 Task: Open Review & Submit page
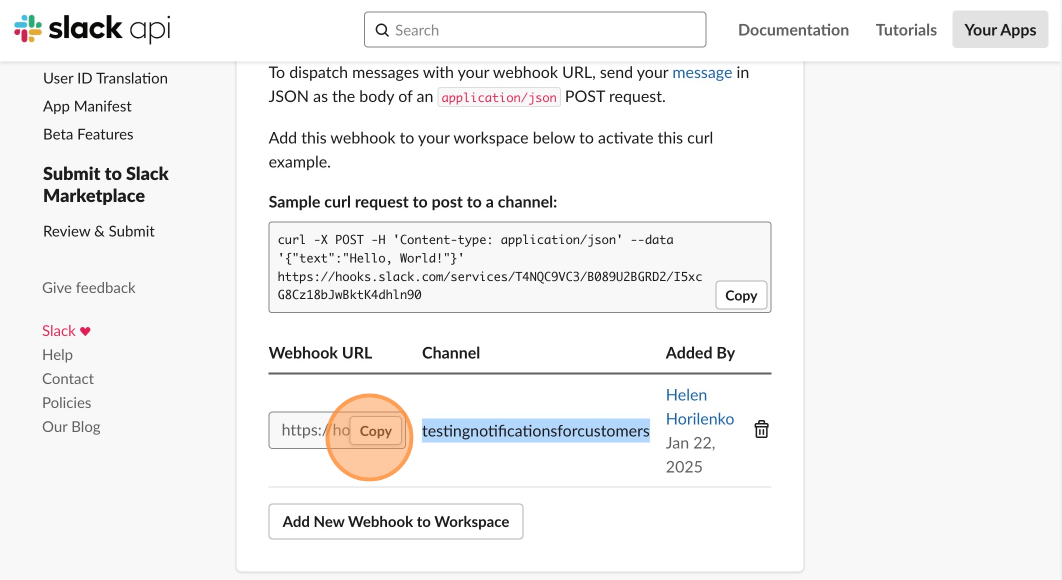click(x=99, y=231)
